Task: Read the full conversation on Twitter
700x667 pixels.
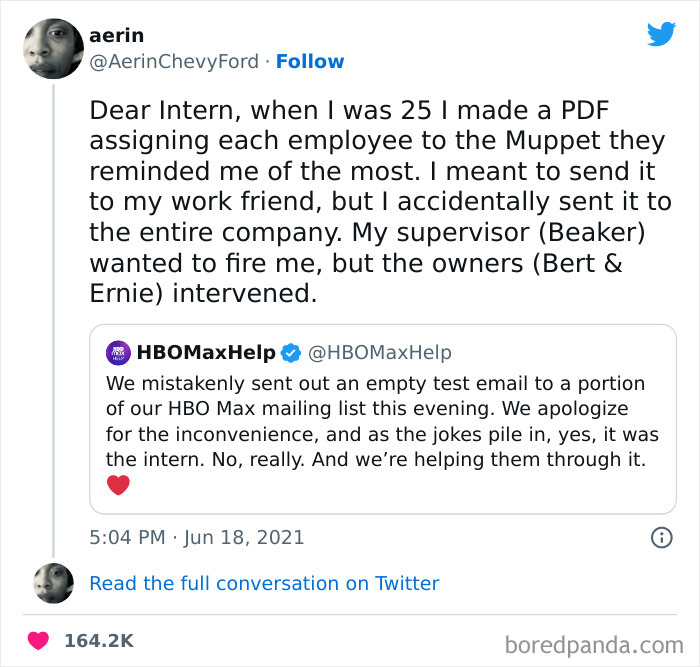Action: [x=264, y=583]
